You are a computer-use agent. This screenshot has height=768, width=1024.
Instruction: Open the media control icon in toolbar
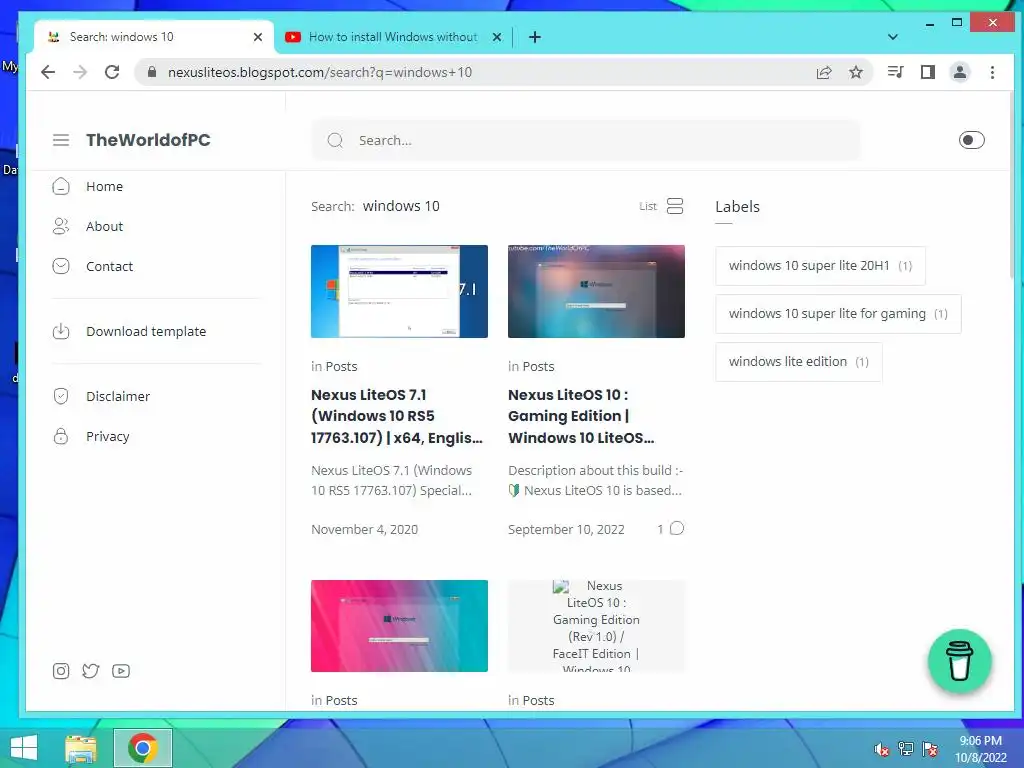point(895,72)
